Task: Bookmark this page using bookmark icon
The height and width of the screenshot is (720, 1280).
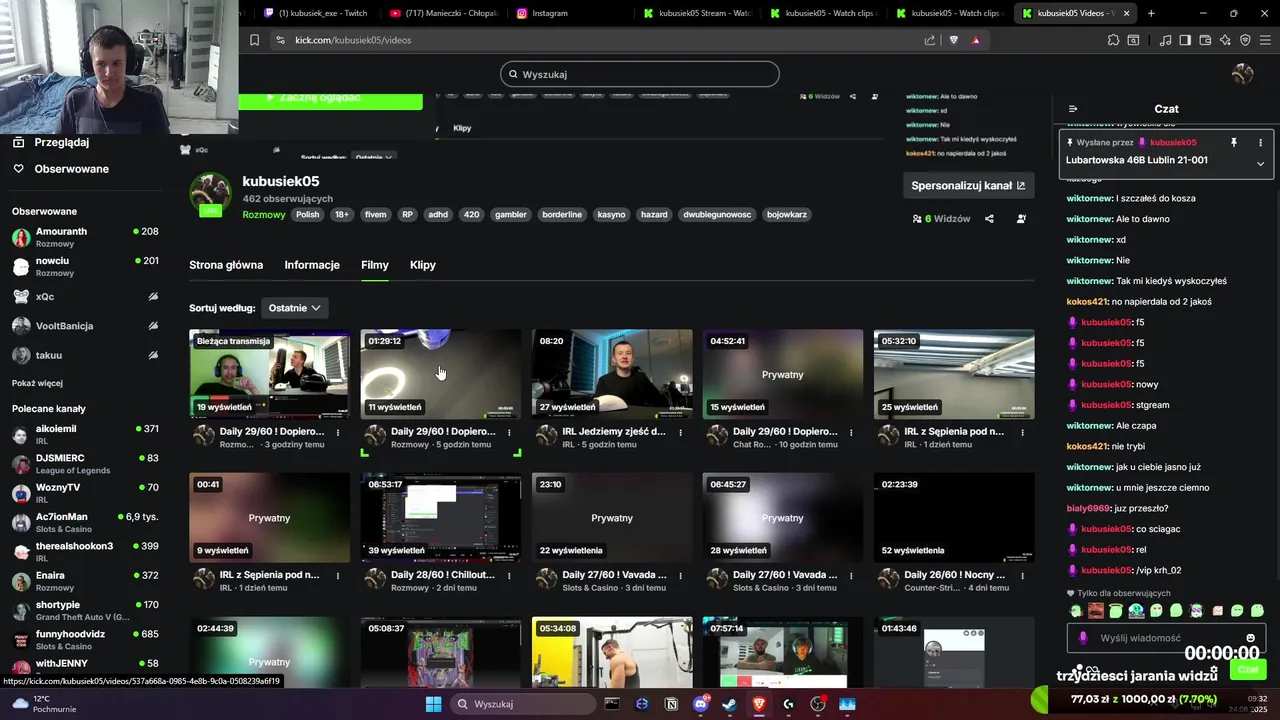Action: 254,40
